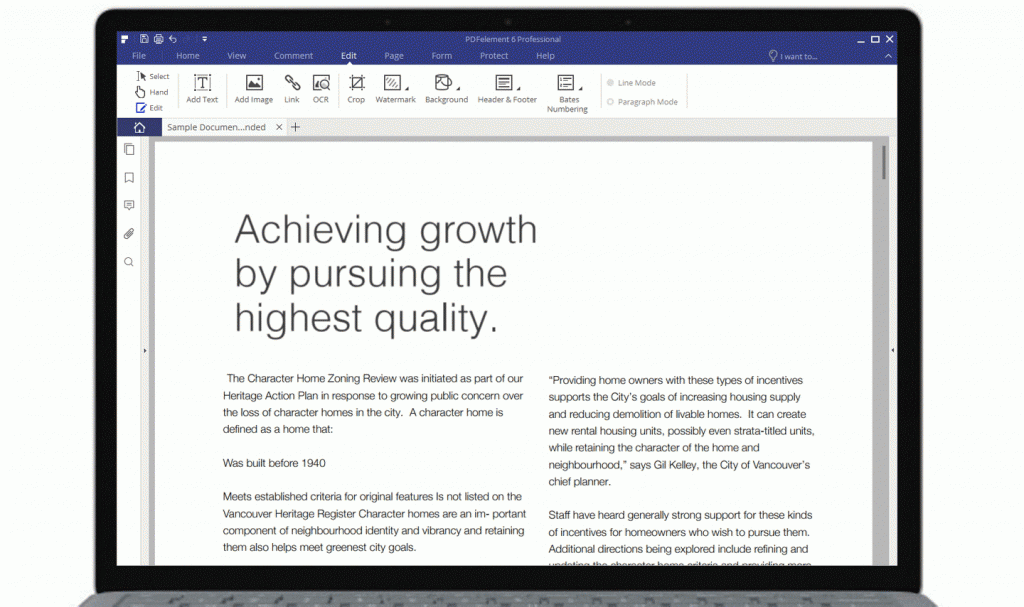Expand the Header & Footer dropdown arrow

[519, 88]
